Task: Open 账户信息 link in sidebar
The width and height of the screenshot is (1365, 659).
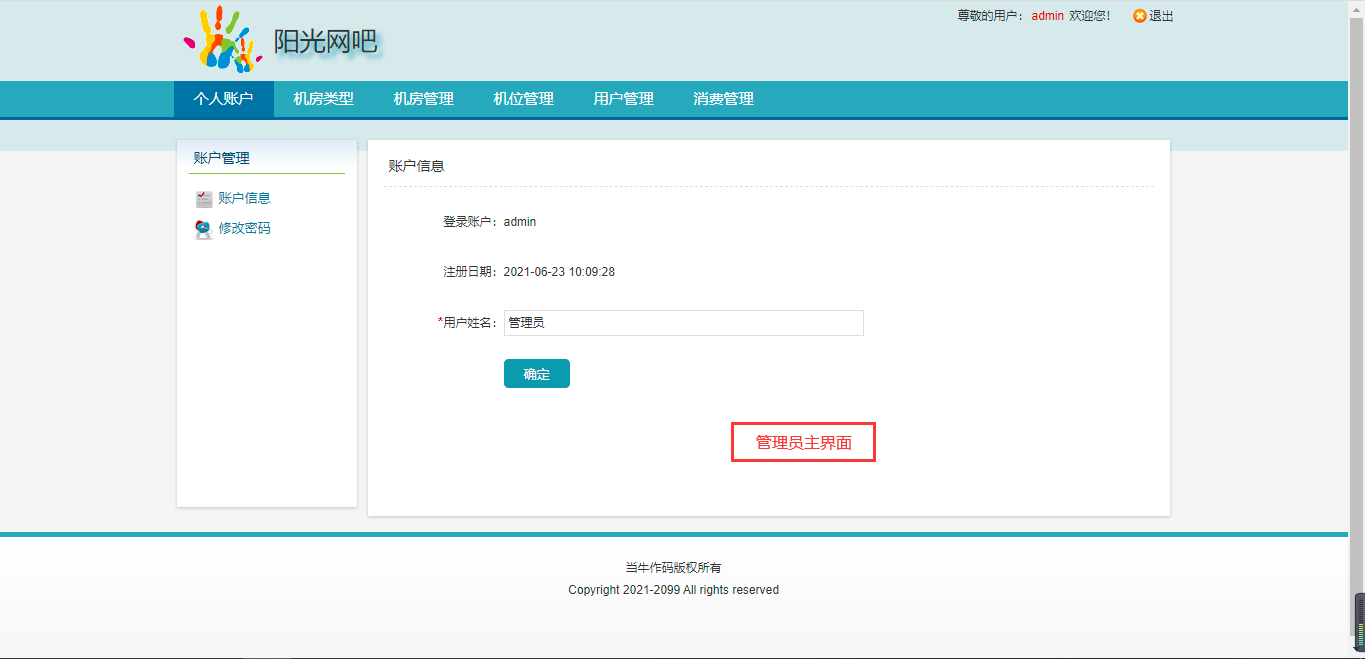Action: [245, 198]
